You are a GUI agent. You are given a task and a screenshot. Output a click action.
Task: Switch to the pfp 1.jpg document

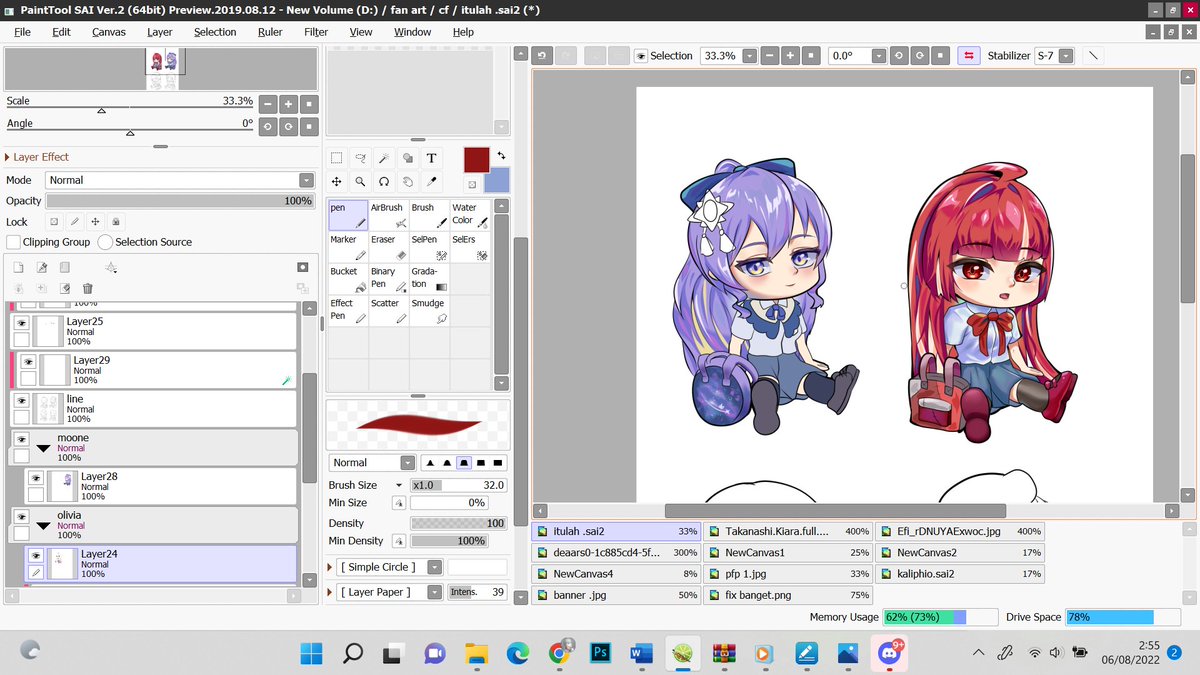click(789, 574)
